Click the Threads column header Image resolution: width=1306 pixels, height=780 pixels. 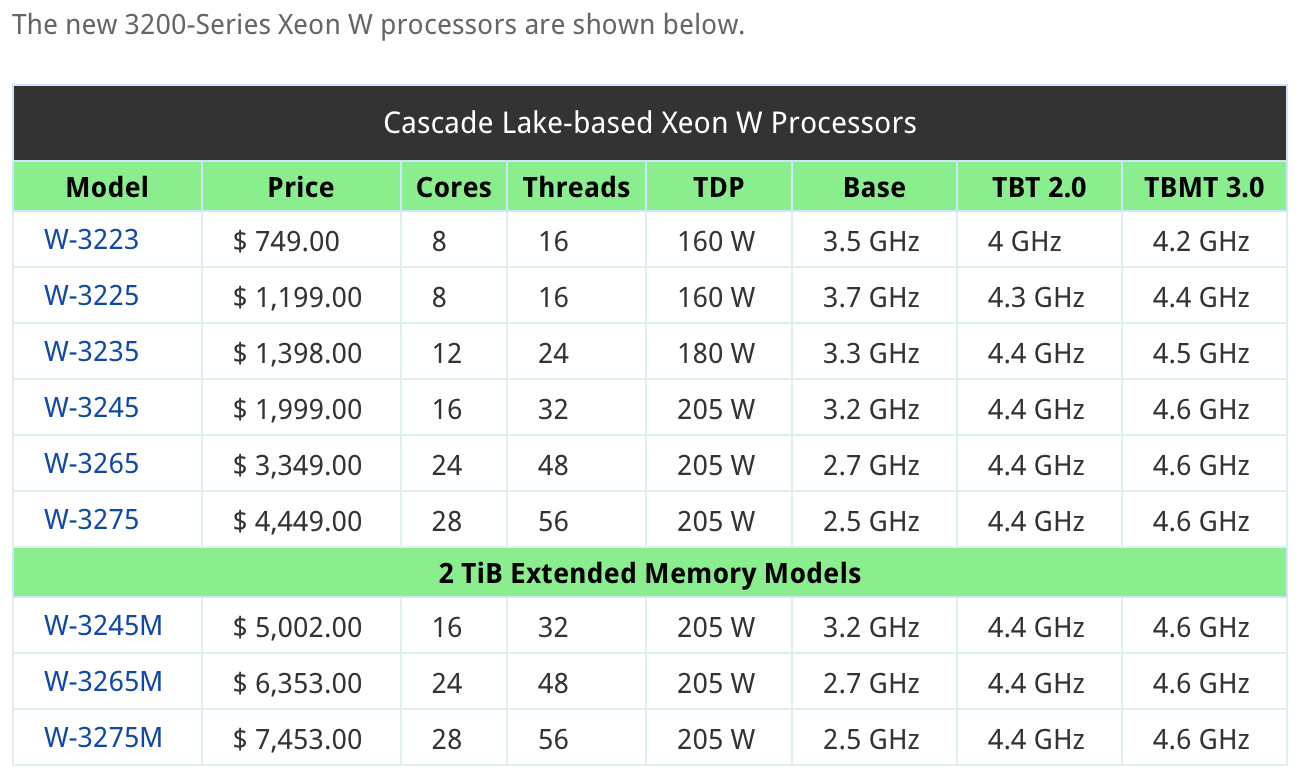click(576, 187)
